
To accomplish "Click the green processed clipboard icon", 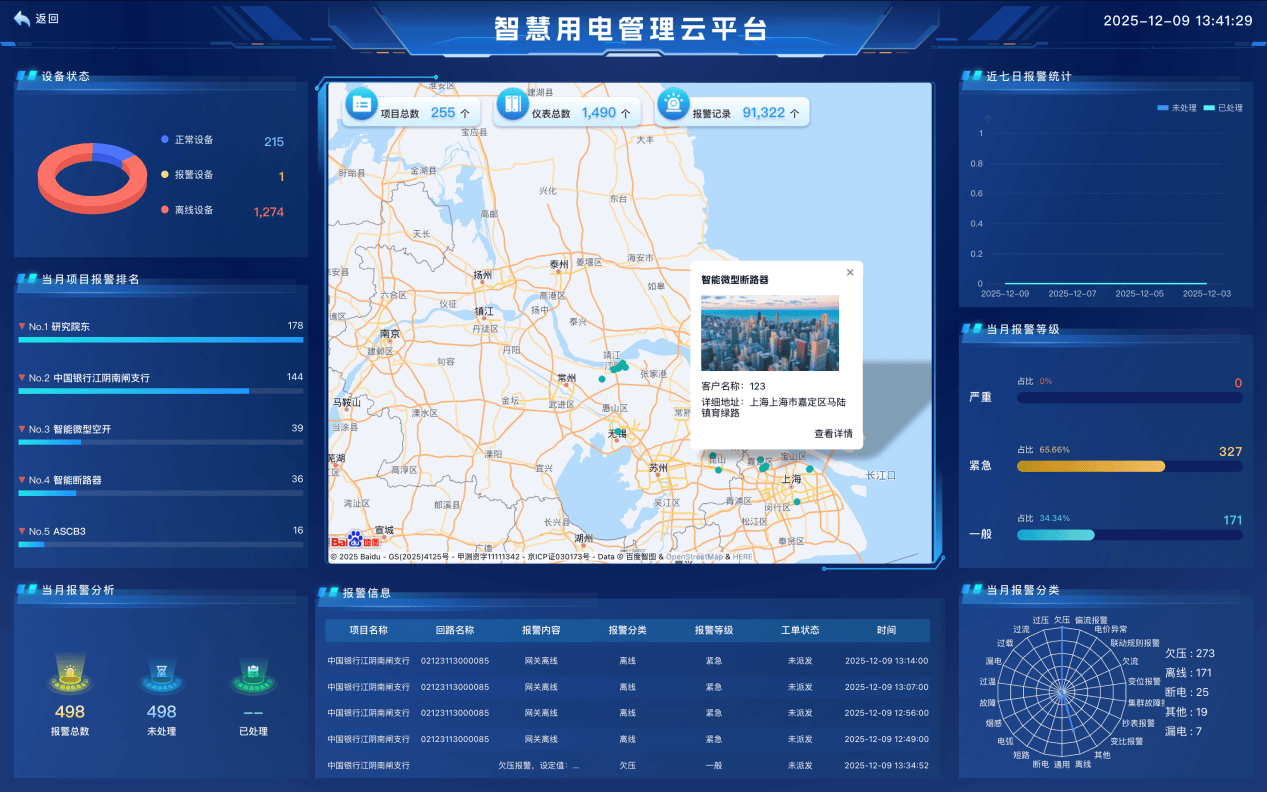I will [252, 677].
